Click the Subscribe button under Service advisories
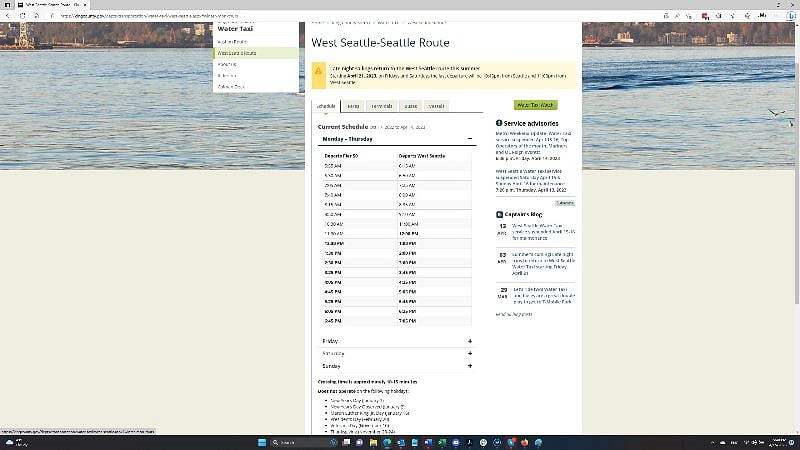This screenshot has height=450, width=800. [564, 203]
